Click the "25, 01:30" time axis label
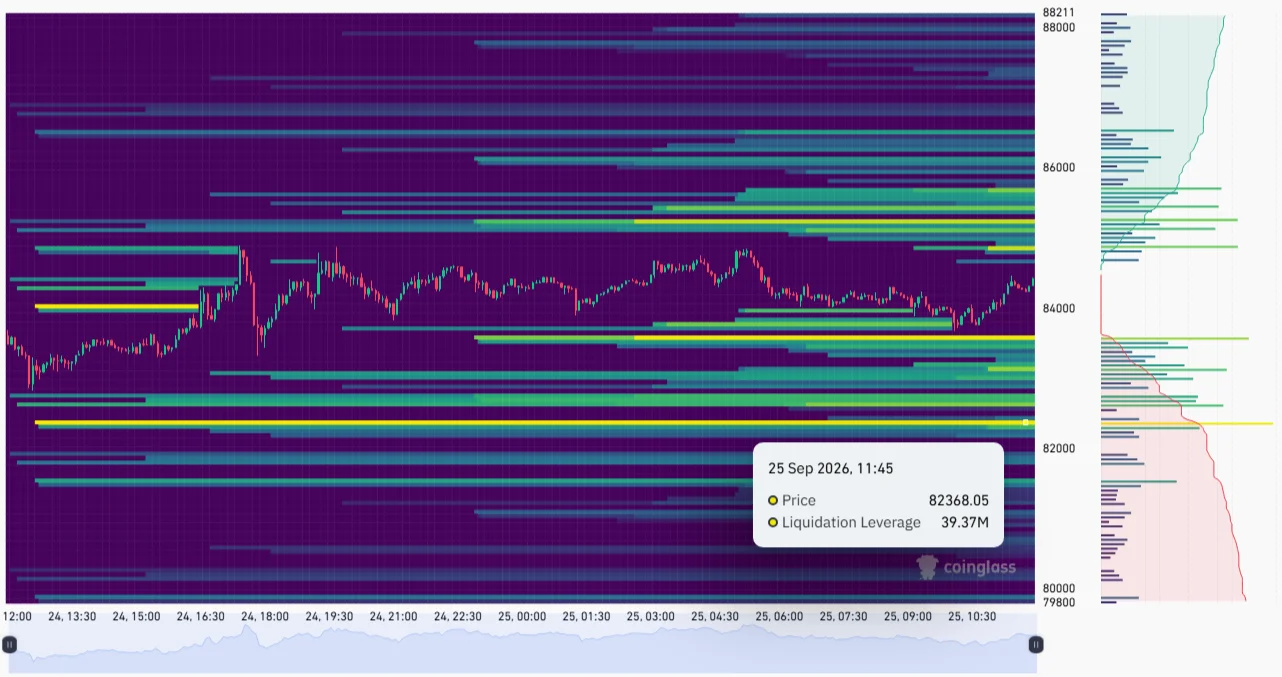Viewport: 1282px width, 677px height. (x=586, y=616)
